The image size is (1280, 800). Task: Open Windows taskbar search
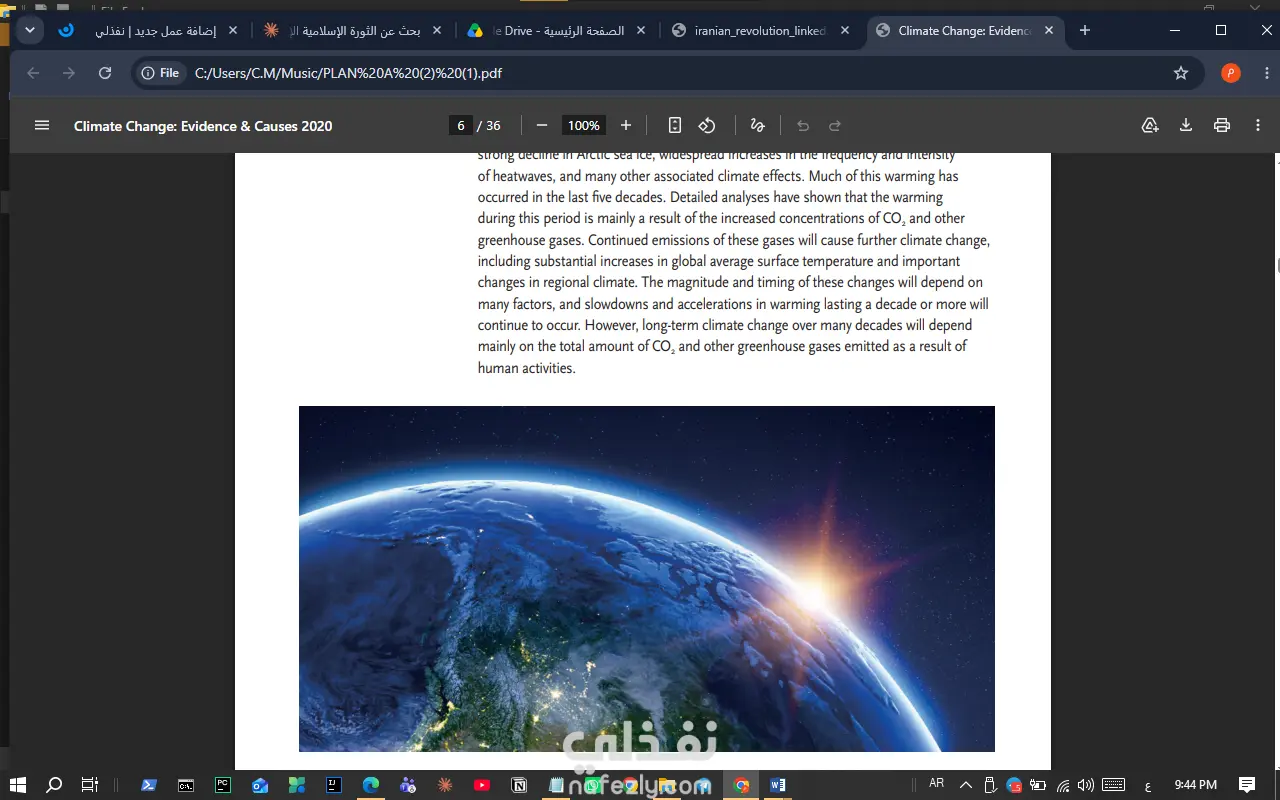54,785
